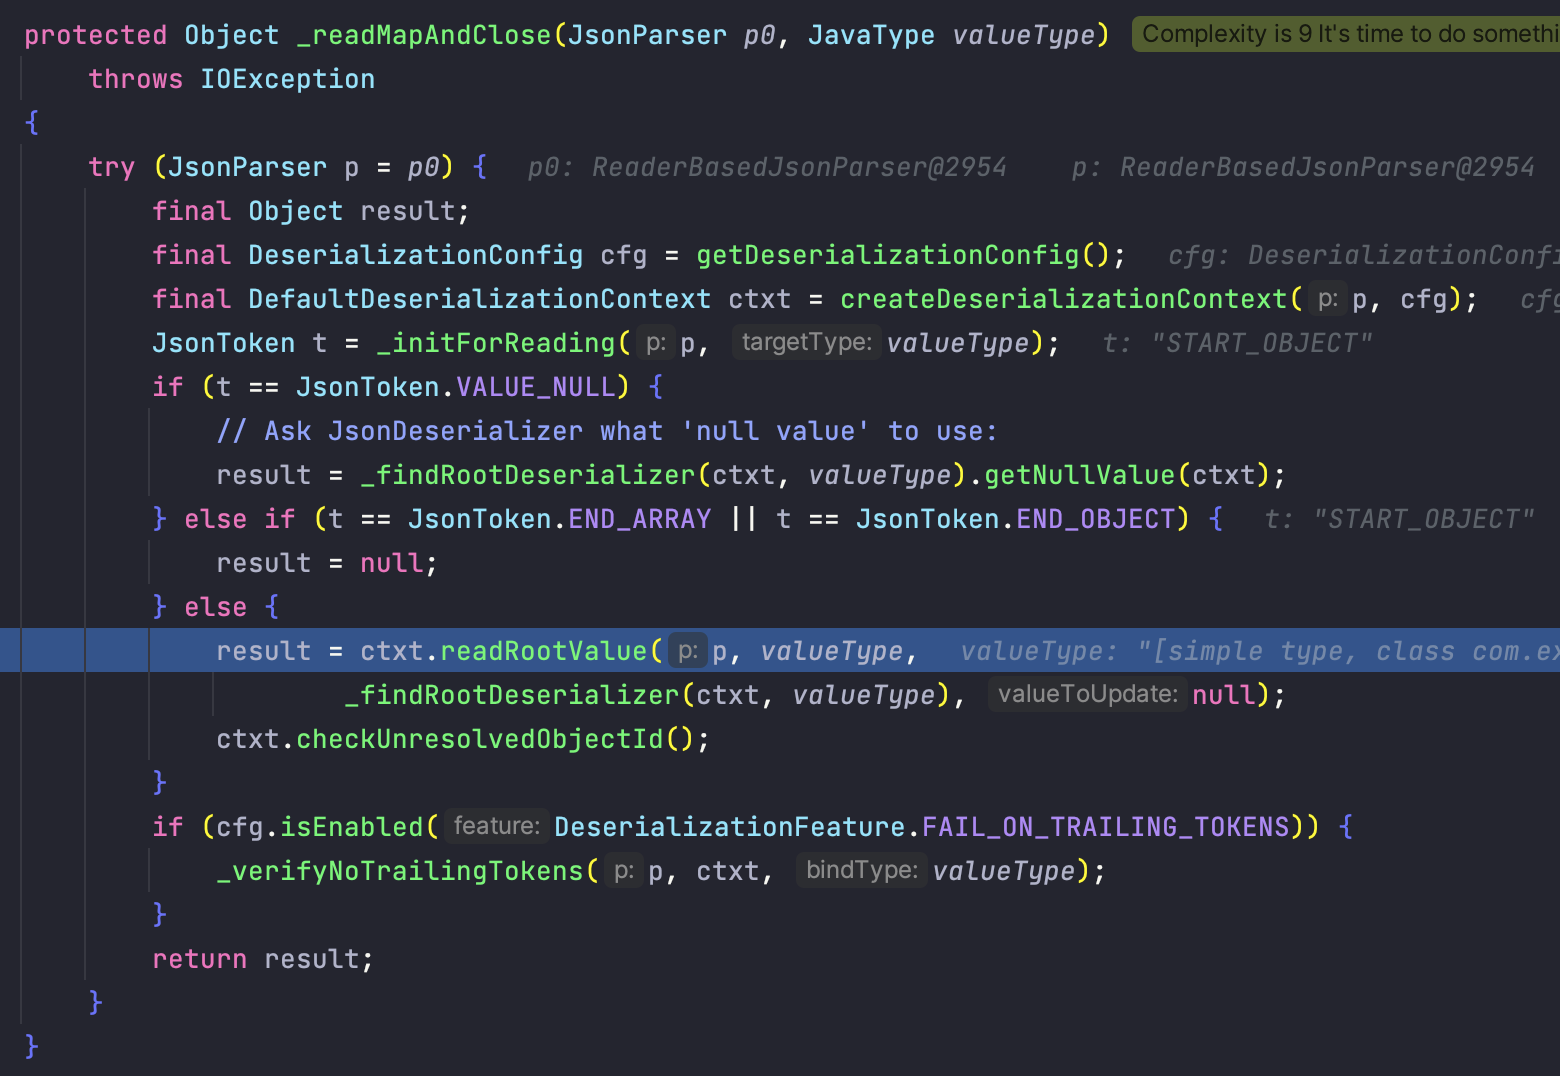Viewport: 1560px width, 1076px height.
Task: Click the DeserializationFeature class name
Action: [730, 827]
